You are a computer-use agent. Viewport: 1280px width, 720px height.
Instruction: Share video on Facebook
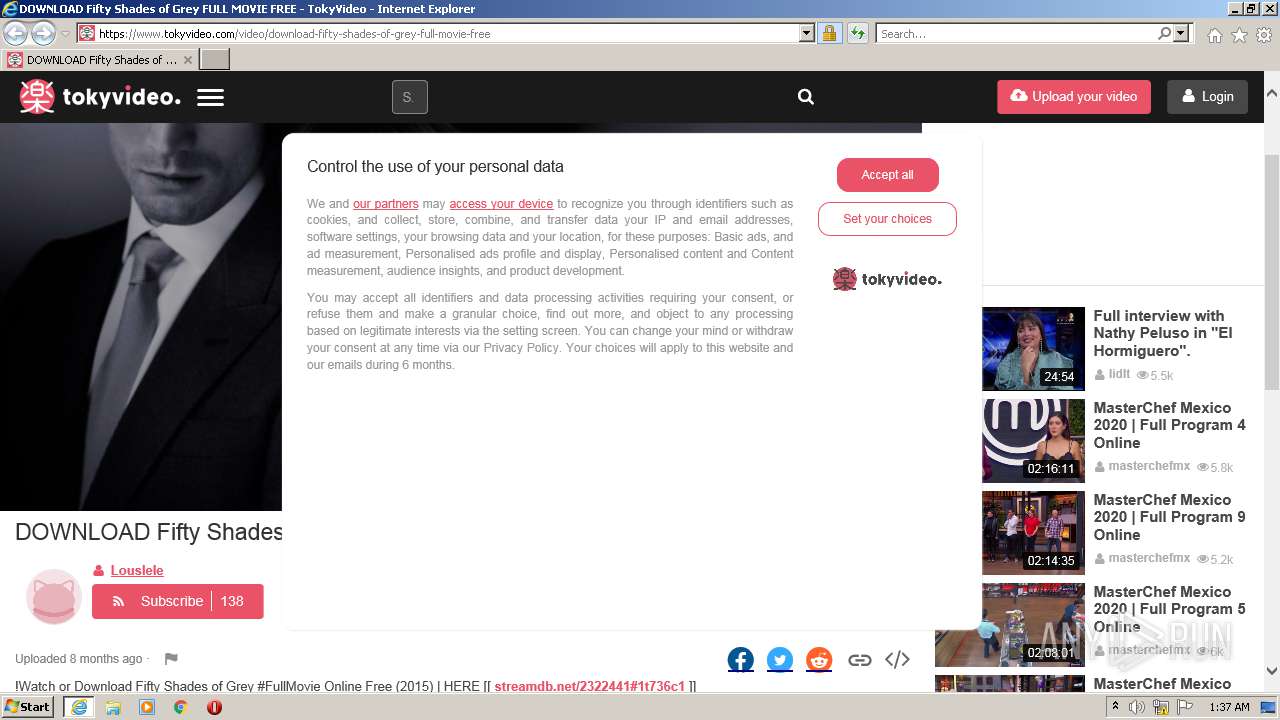point(741,660)
